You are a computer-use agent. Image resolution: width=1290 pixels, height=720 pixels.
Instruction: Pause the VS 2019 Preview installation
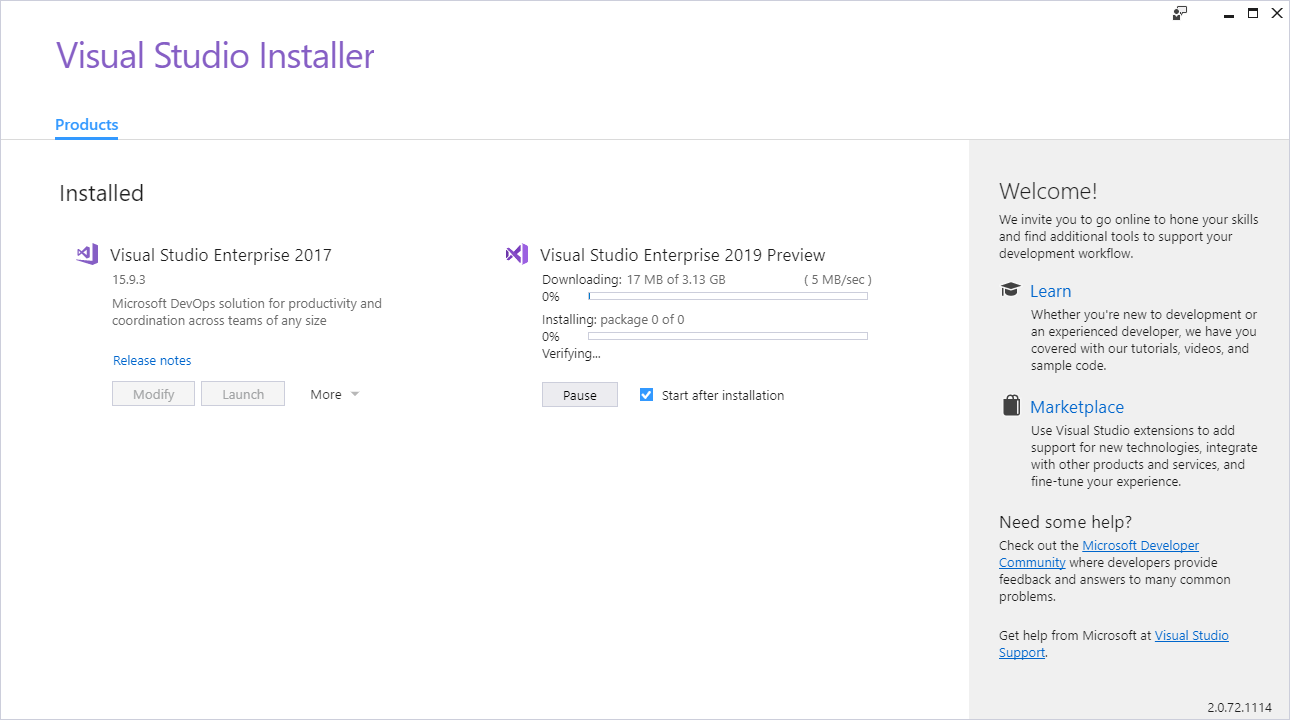[580, 395]
